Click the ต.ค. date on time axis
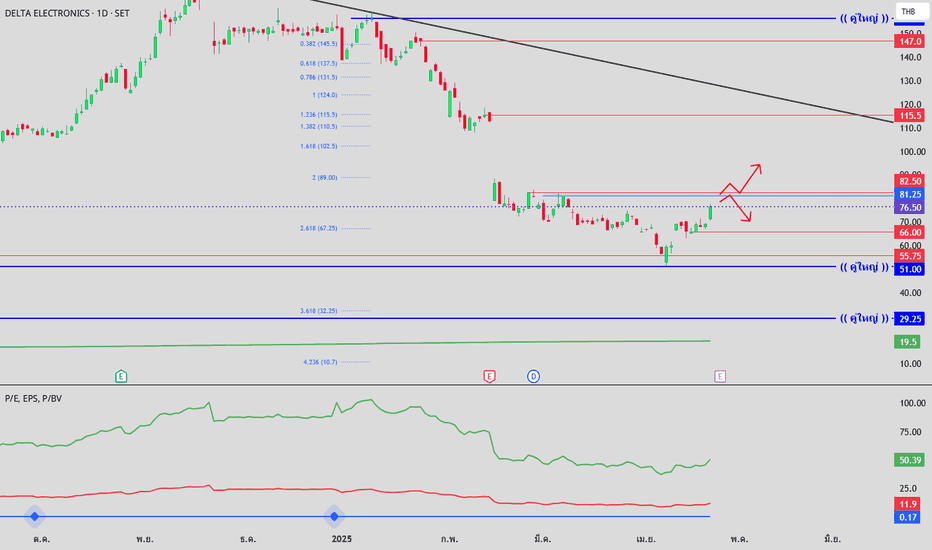Viewport: 932px width, 550px height. point(42,539)
